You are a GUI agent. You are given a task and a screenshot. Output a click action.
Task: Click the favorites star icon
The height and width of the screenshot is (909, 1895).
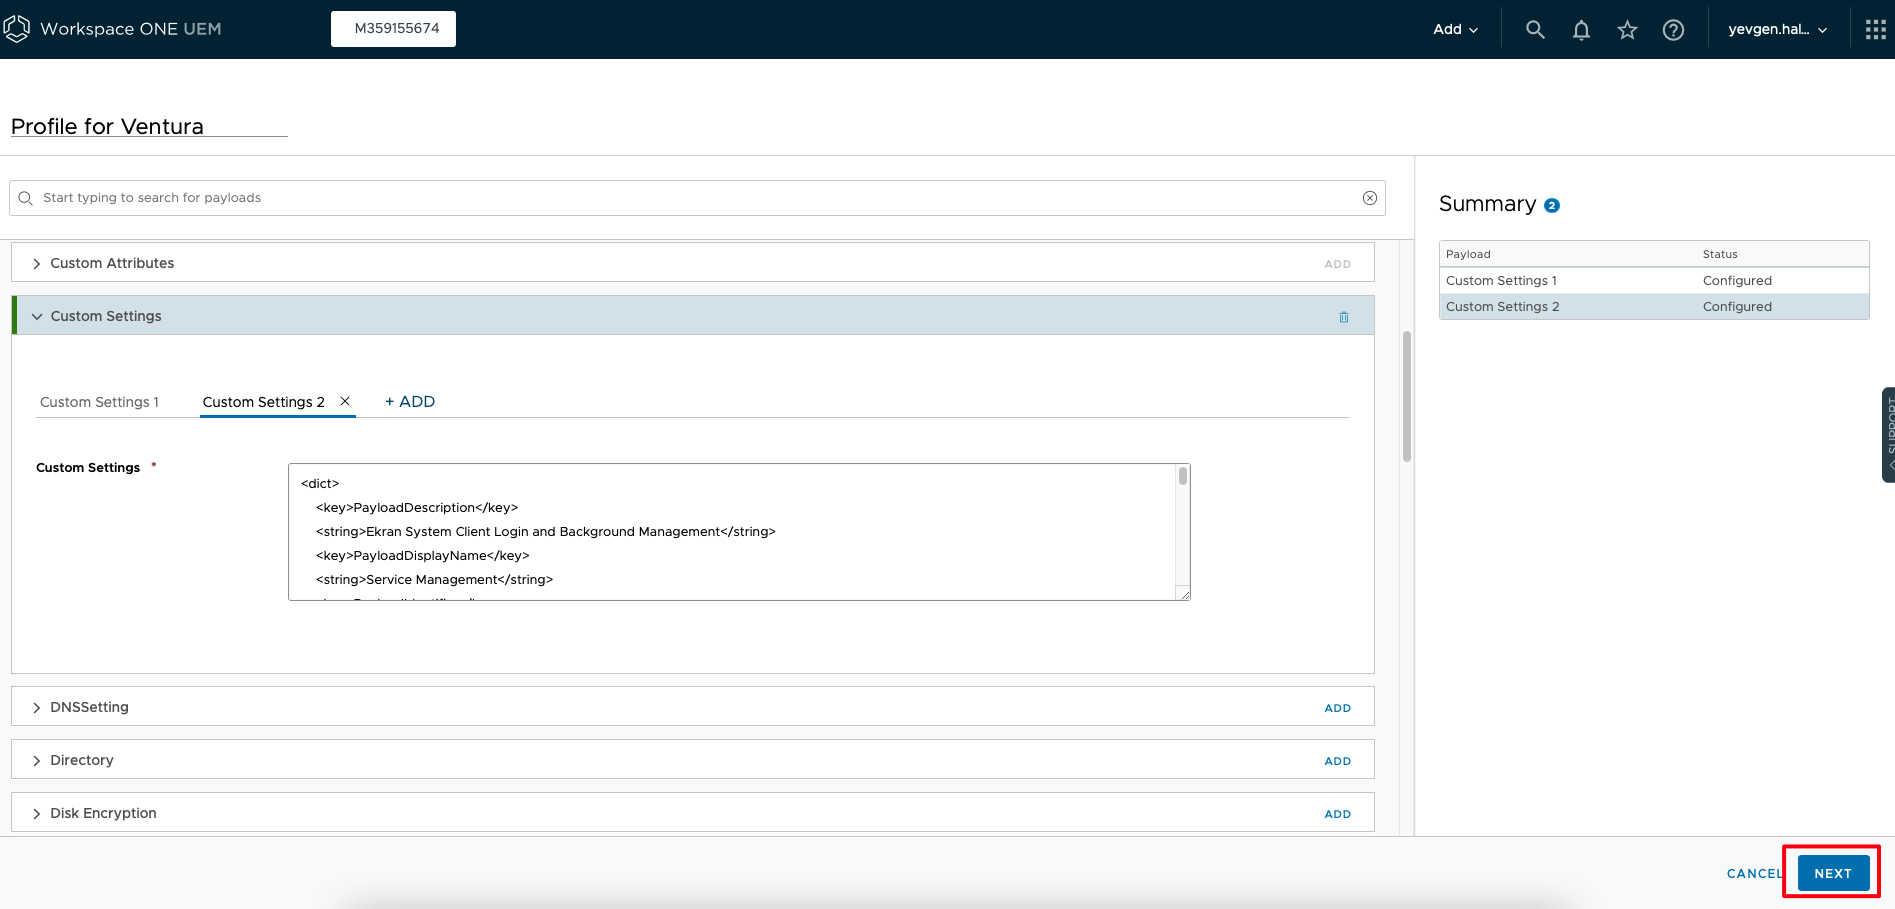coord(1627,30)
